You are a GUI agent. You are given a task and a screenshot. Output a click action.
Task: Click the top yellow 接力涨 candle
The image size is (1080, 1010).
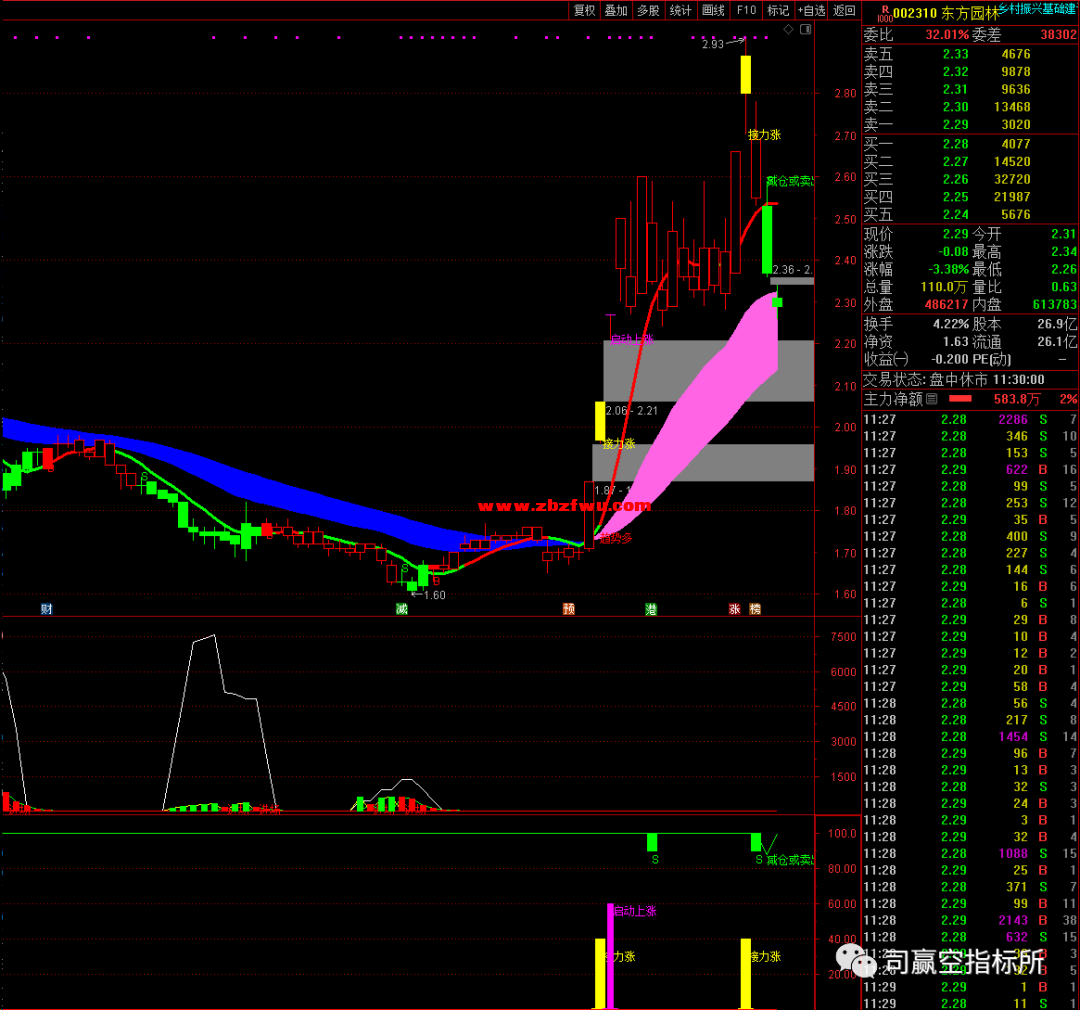click(745, 74)
